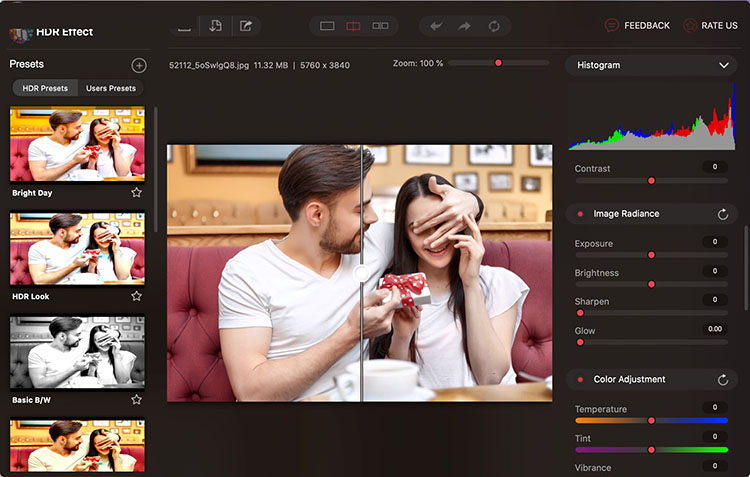The image size is (750, 477).
Task: Reset the Image Radiance section
Action: coord(723,214)
